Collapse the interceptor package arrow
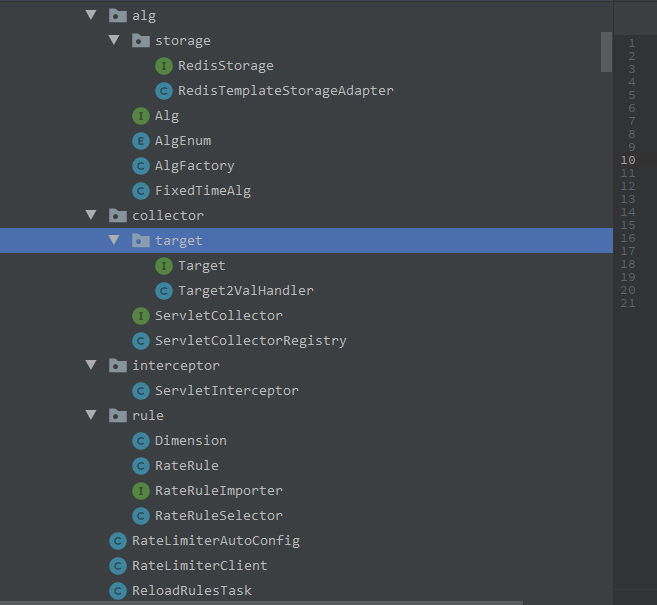This screenshot has height=605, width=657. [x=91, y=365]
